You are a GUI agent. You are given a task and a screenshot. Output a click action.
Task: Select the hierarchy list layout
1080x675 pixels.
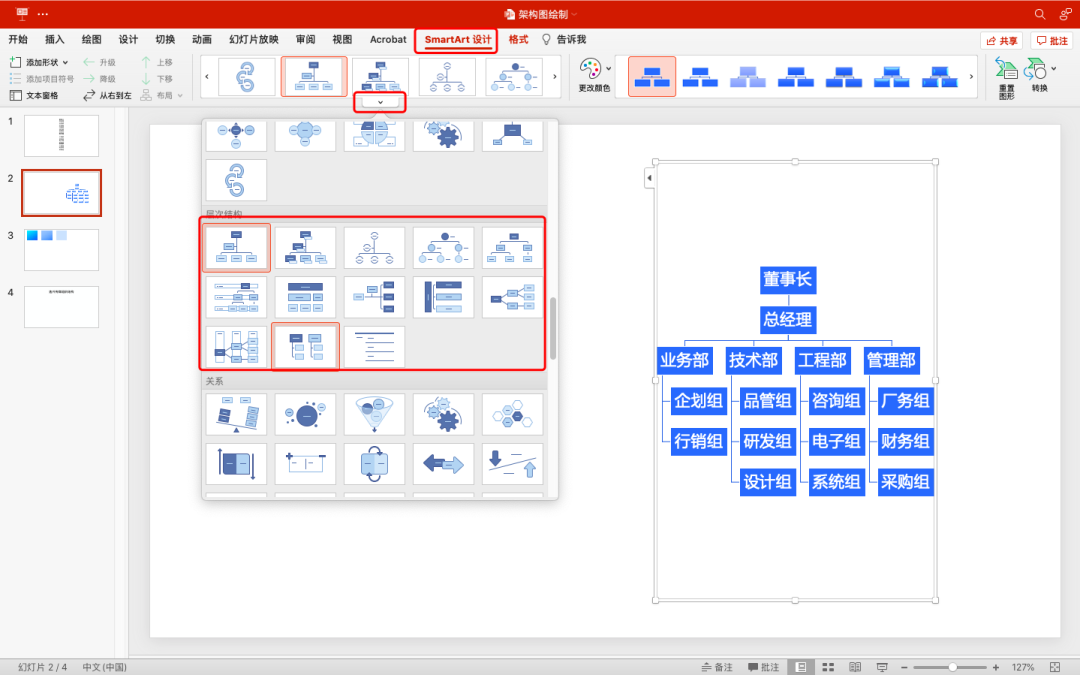tap(305, 346)
